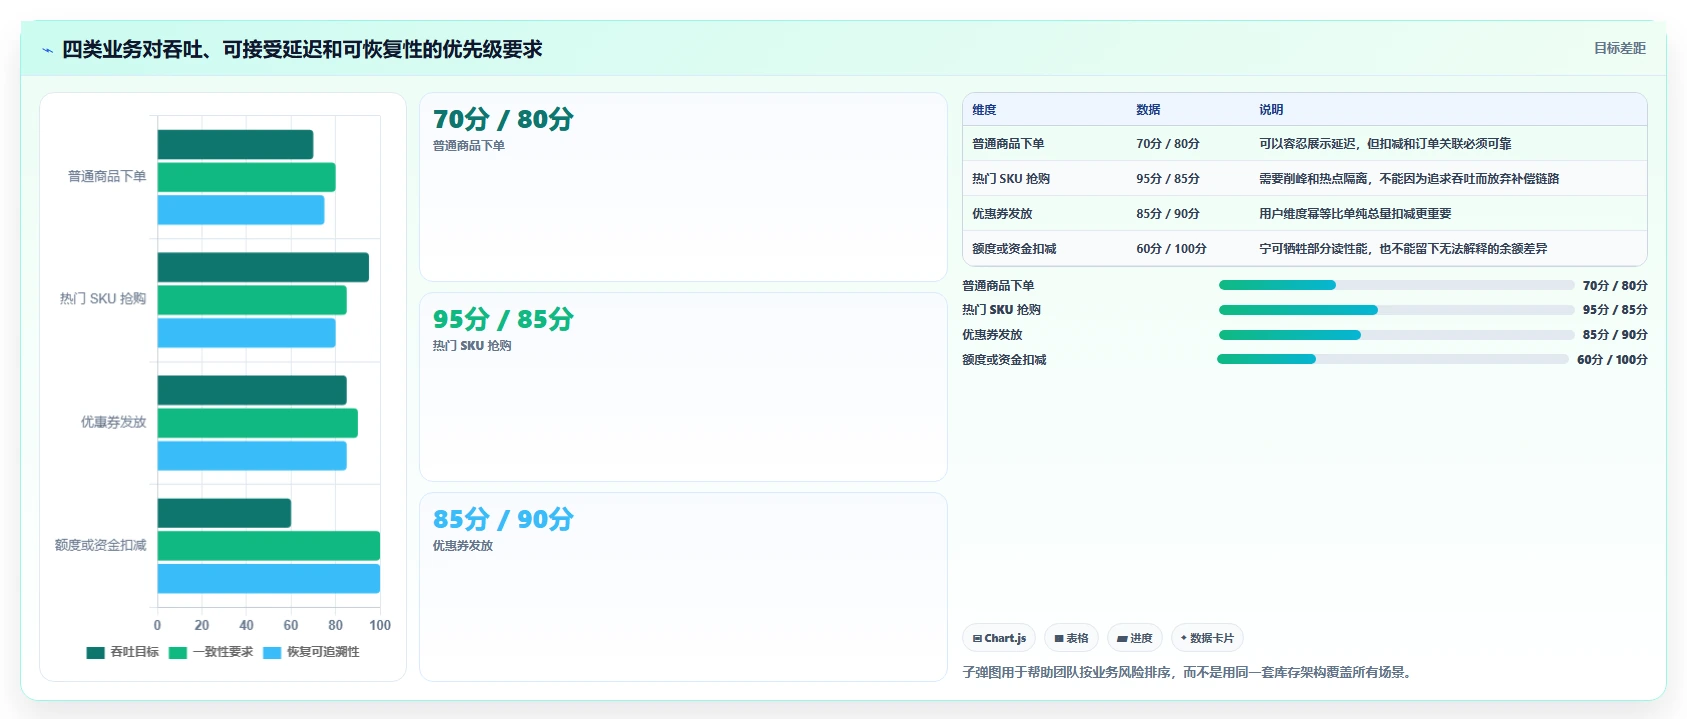Click the description starting 可以容忍展示延迟

click(1385, 144)
